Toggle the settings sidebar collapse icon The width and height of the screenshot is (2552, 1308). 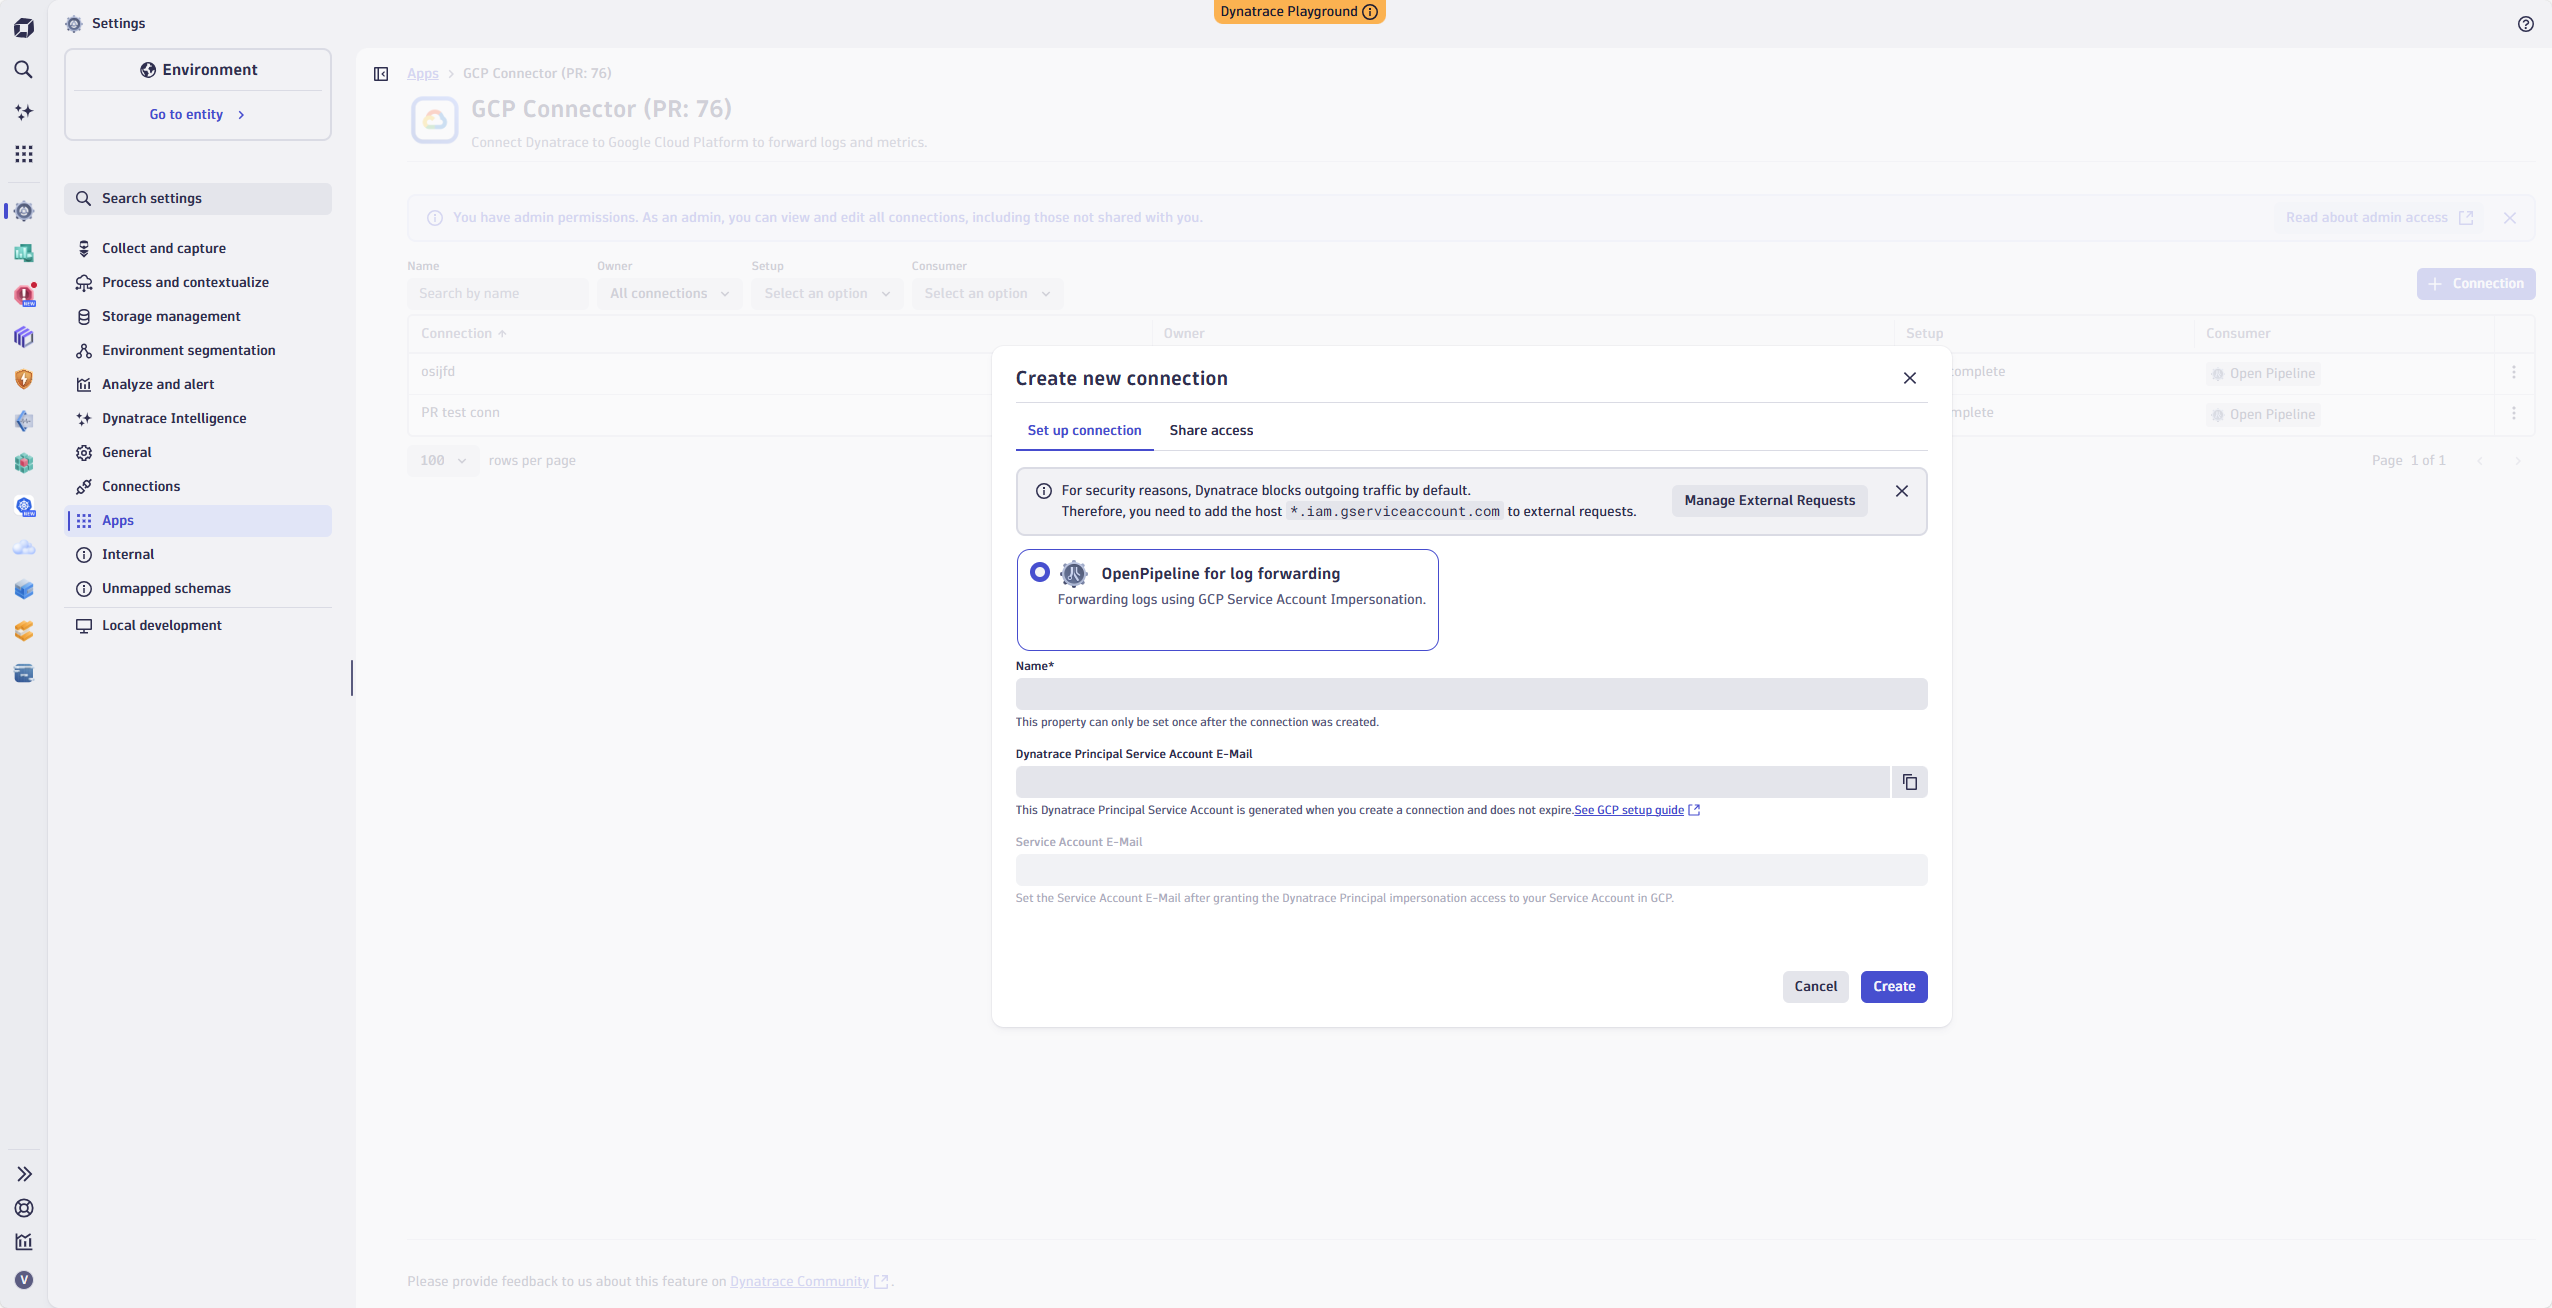(381, 74)
